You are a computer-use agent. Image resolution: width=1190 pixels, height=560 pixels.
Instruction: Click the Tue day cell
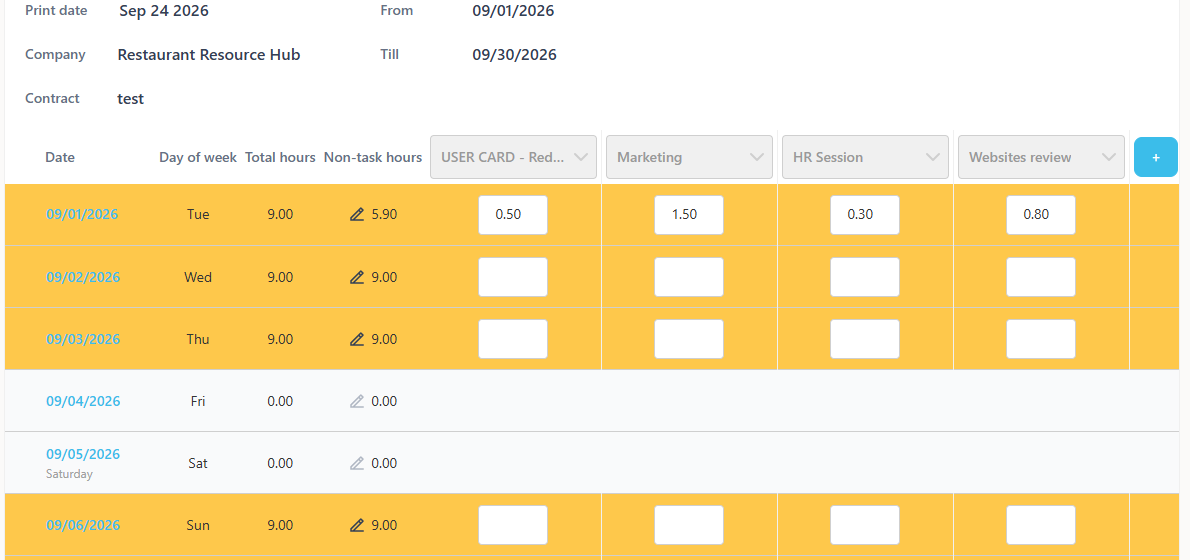(x=198, y=215)
